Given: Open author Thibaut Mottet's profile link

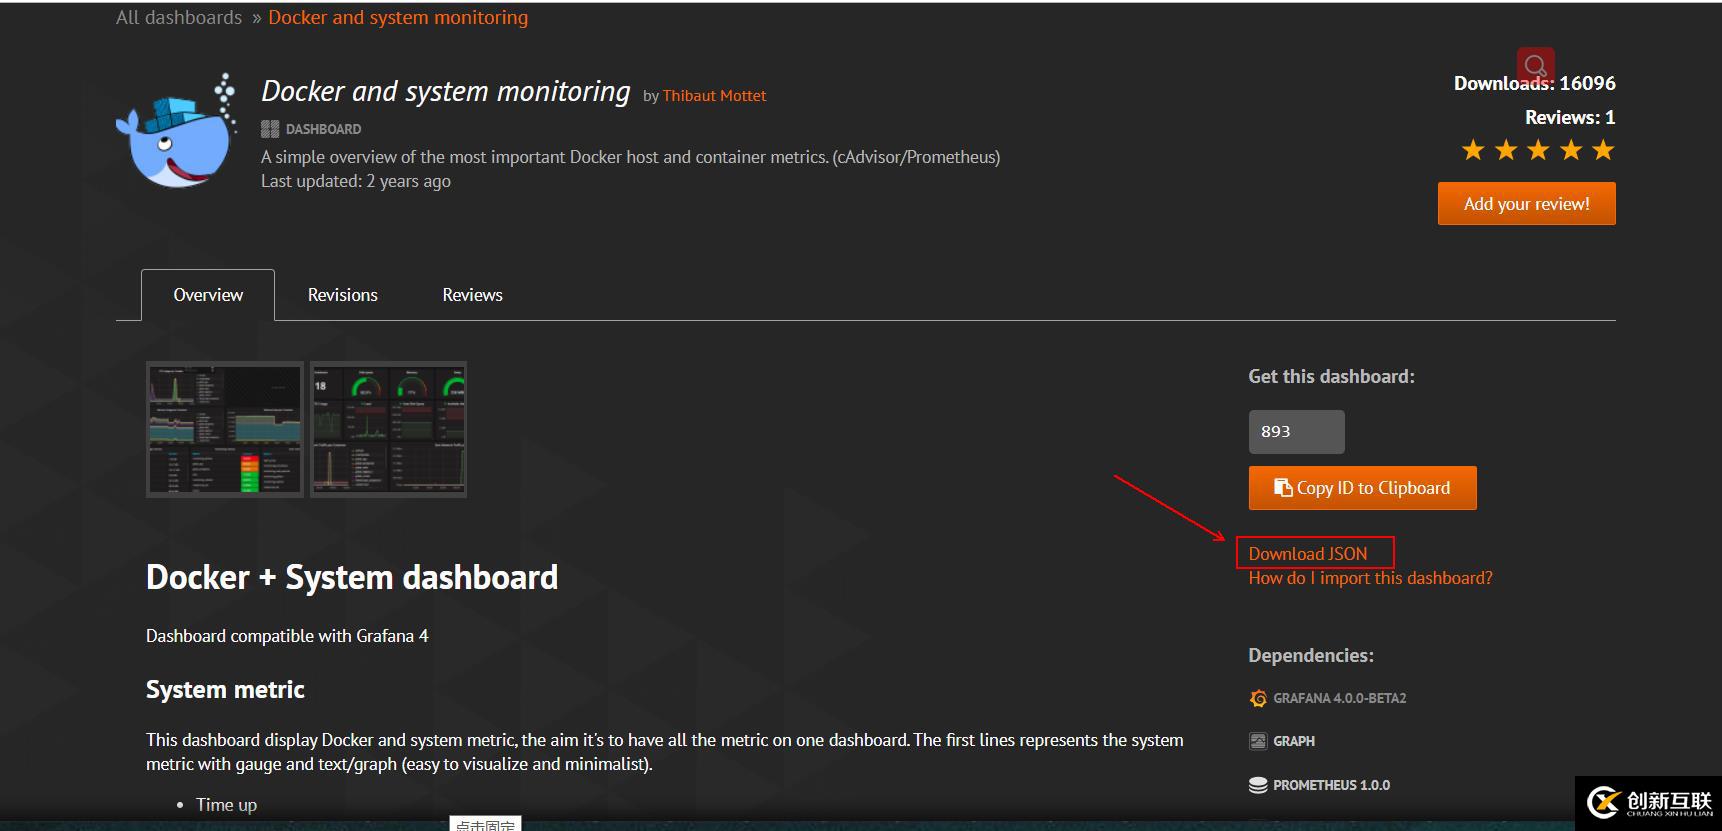Looking at the screenshot, I should click(714, 96).
